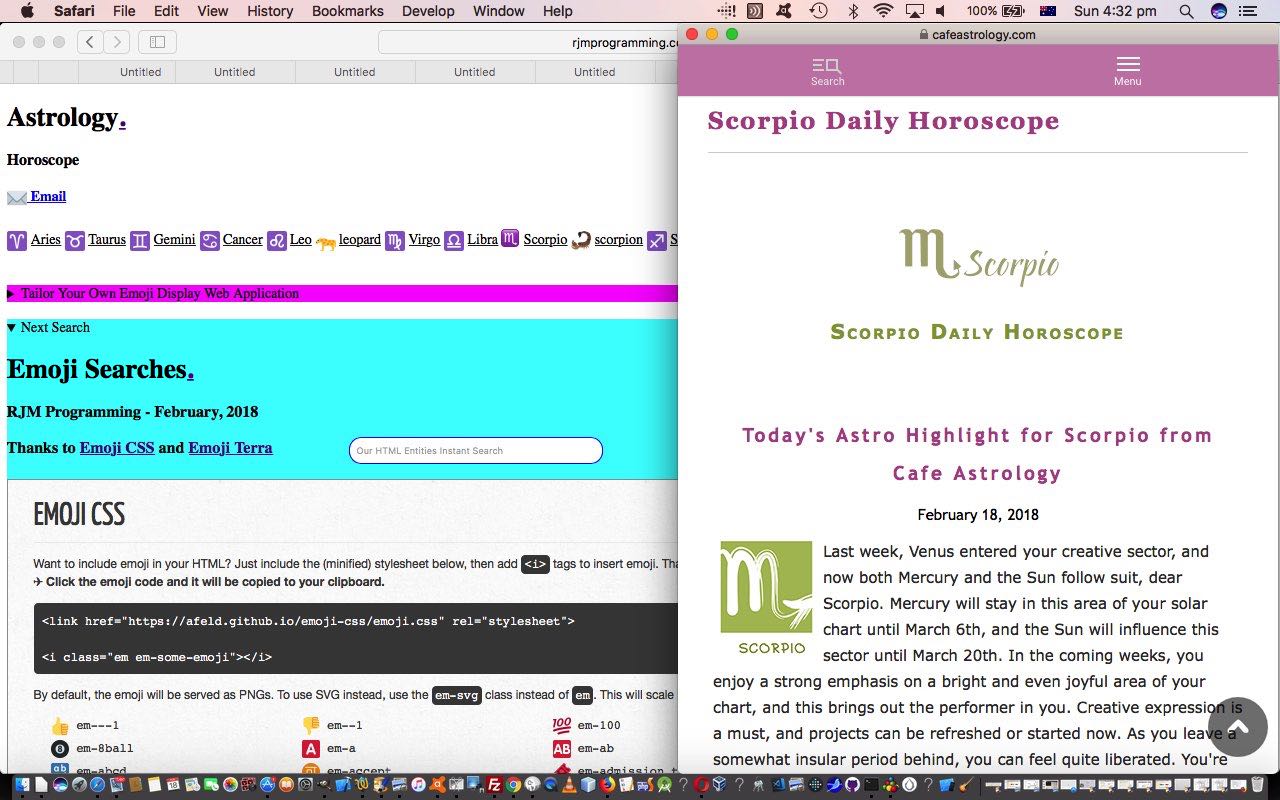The height and width of the screenshot is (800, 1280).
Task: Open the Trash in the Dock
Action: pyautogui.click(x=1257, y=786)
